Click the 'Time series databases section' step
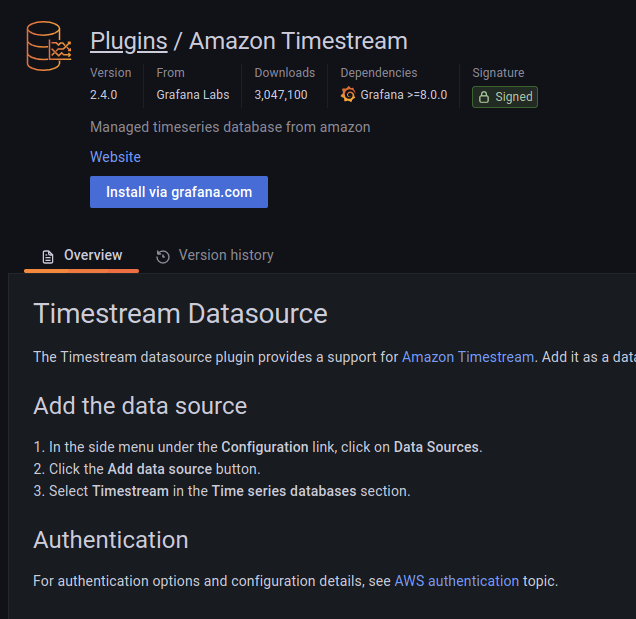Screen dimensions: 636x619 (222, 491)
